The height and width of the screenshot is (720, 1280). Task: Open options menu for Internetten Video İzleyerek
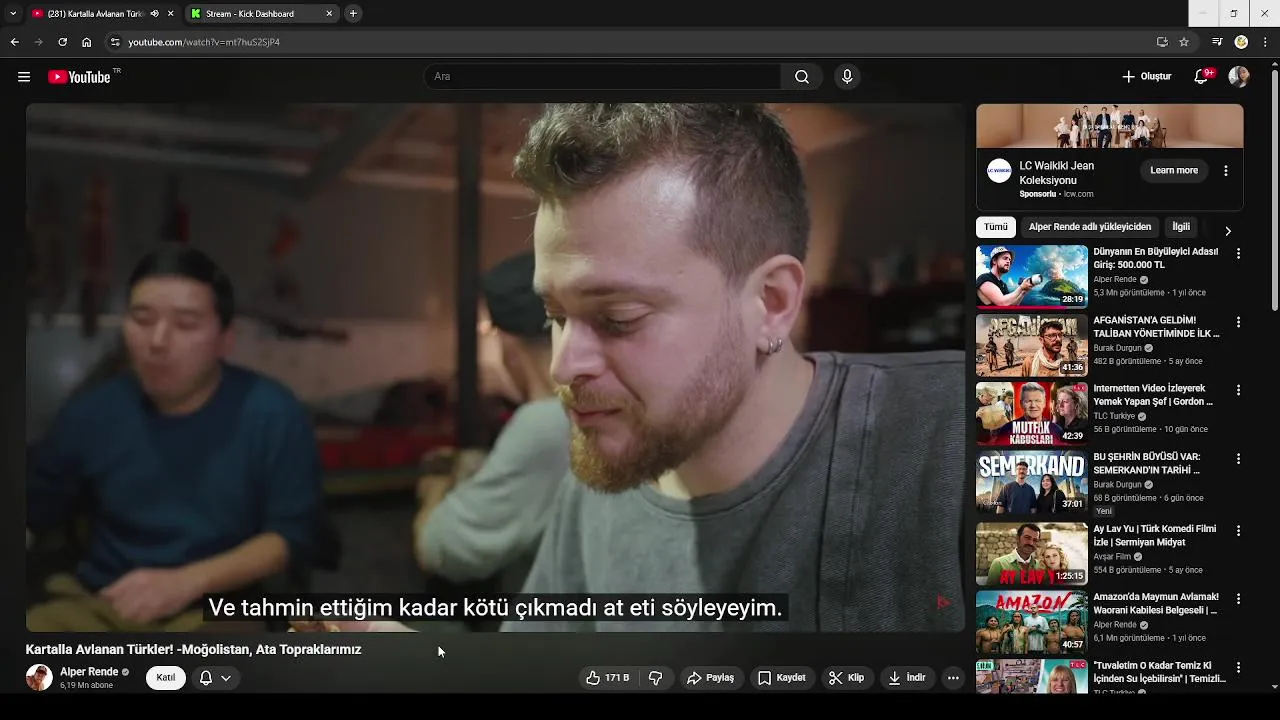1238,390
